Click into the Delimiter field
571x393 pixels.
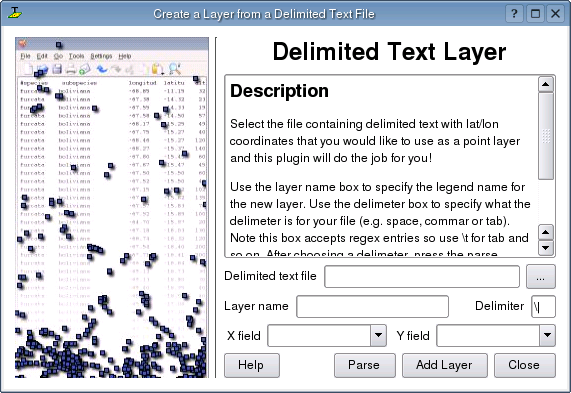[543, 306]
